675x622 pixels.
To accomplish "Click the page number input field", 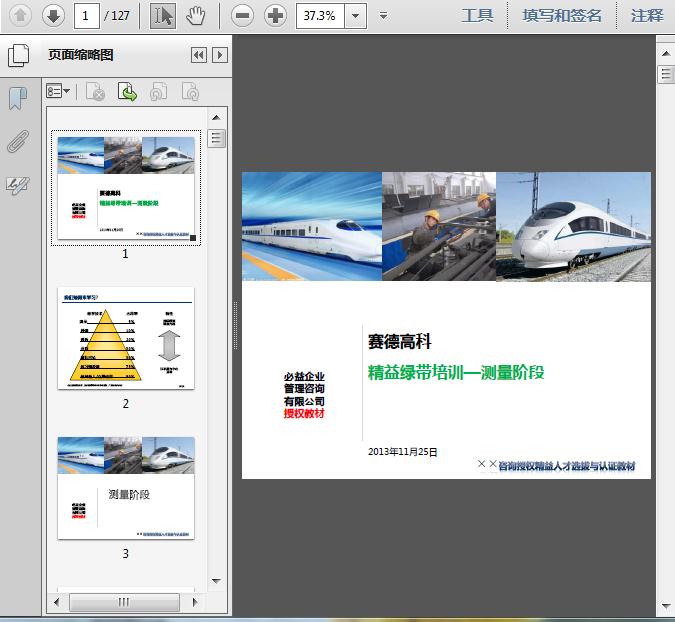I will (87, 16).
